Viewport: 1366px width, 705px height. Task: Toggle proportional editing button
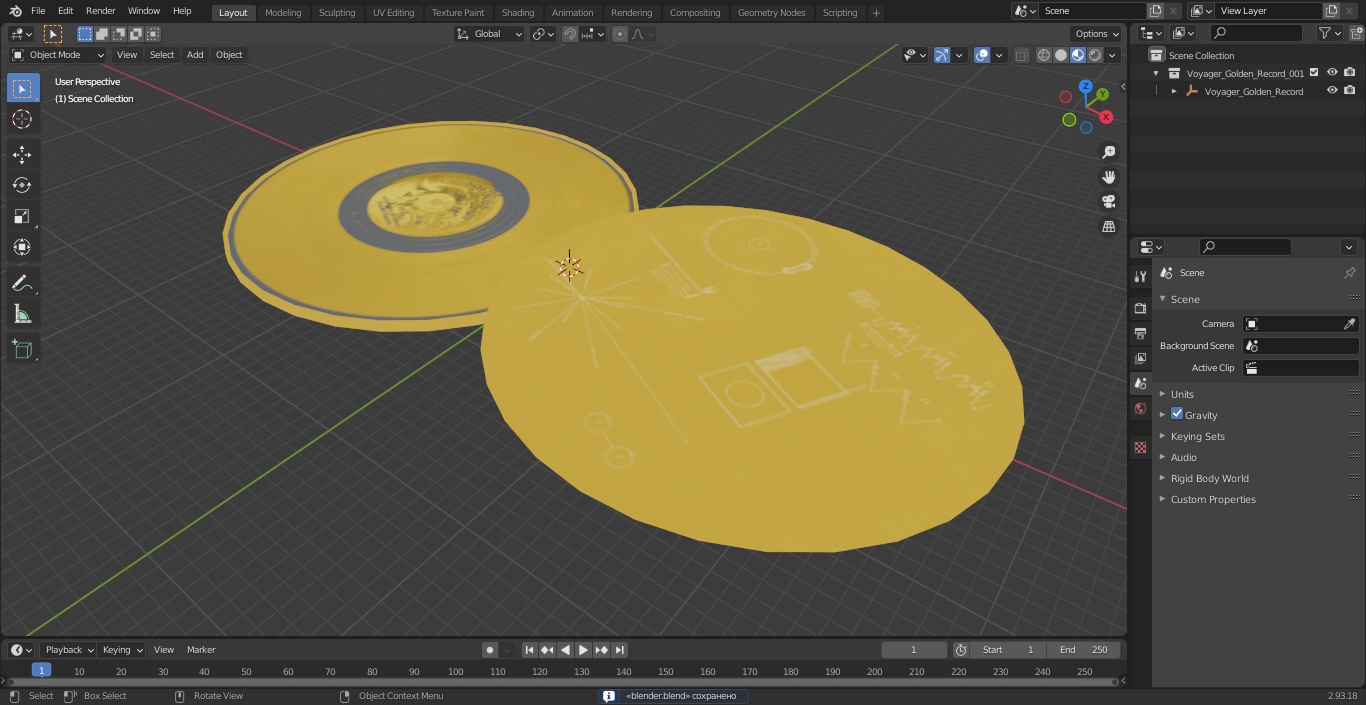(x=620, y=34)
